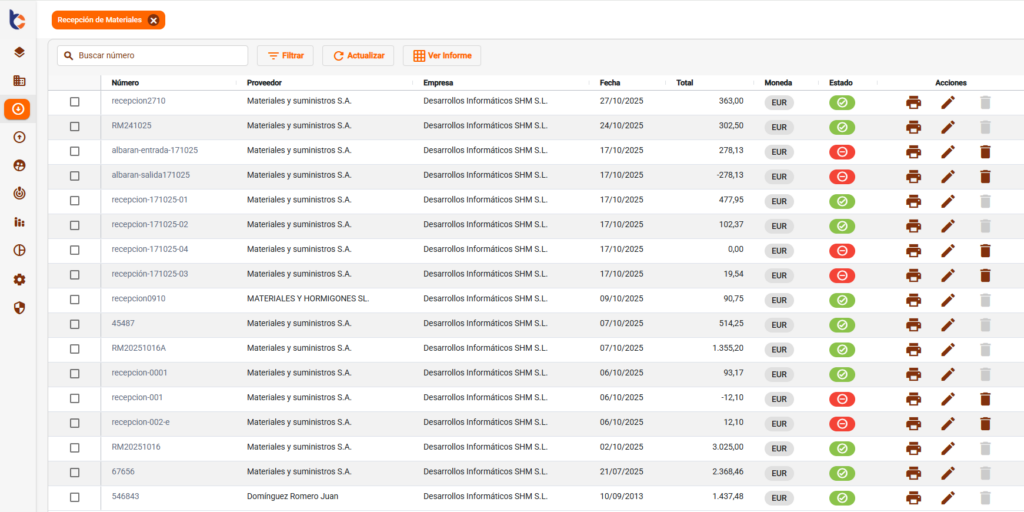Delete the albaran-entrada-171025 record
The width and height of the screenshot is (1024, 512).
985,152
